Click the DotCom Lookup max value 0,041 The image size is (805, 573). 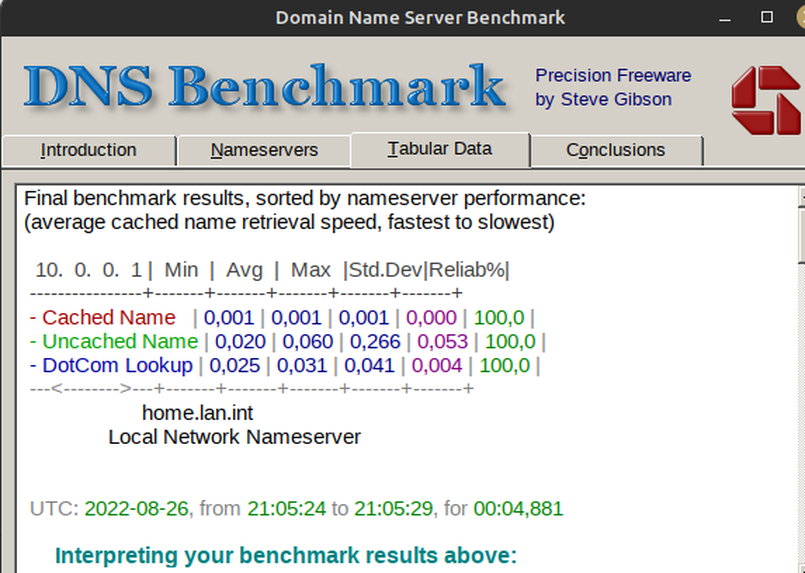(x=369, y=366)
